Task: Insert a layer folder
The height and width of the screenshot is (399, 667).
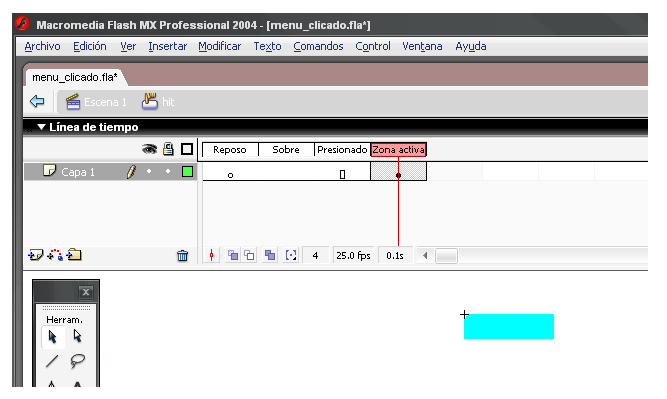Action: 74,255
